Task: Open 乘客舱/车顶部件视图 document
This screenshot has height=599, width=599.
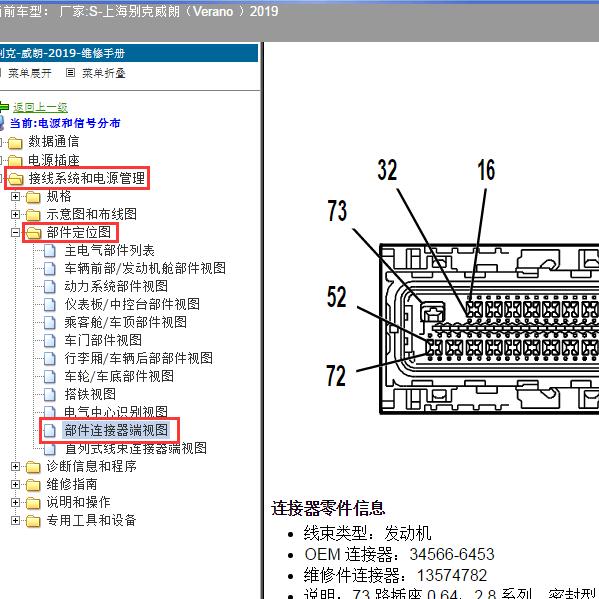Action: pyautogui.click(x=126, y=322)
